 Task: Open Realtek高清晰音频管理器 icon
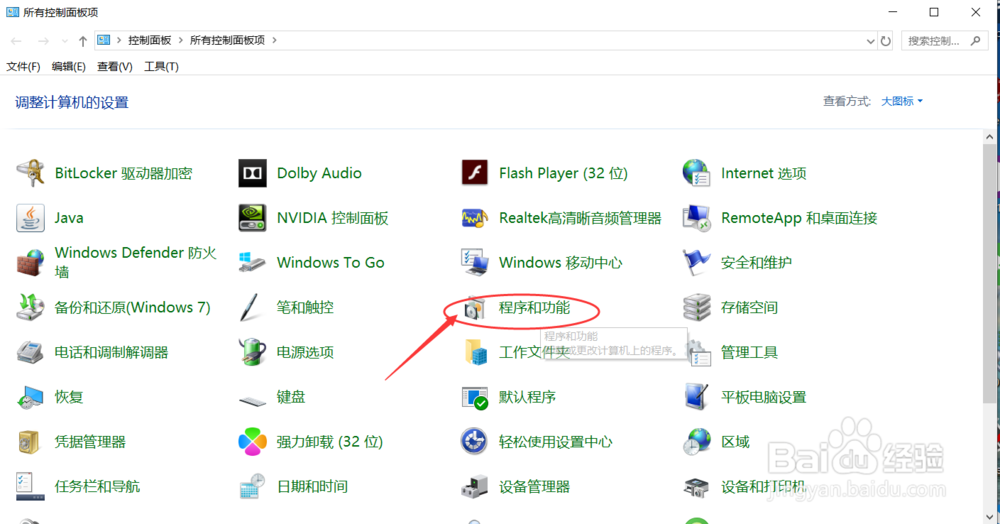(474, 218)
